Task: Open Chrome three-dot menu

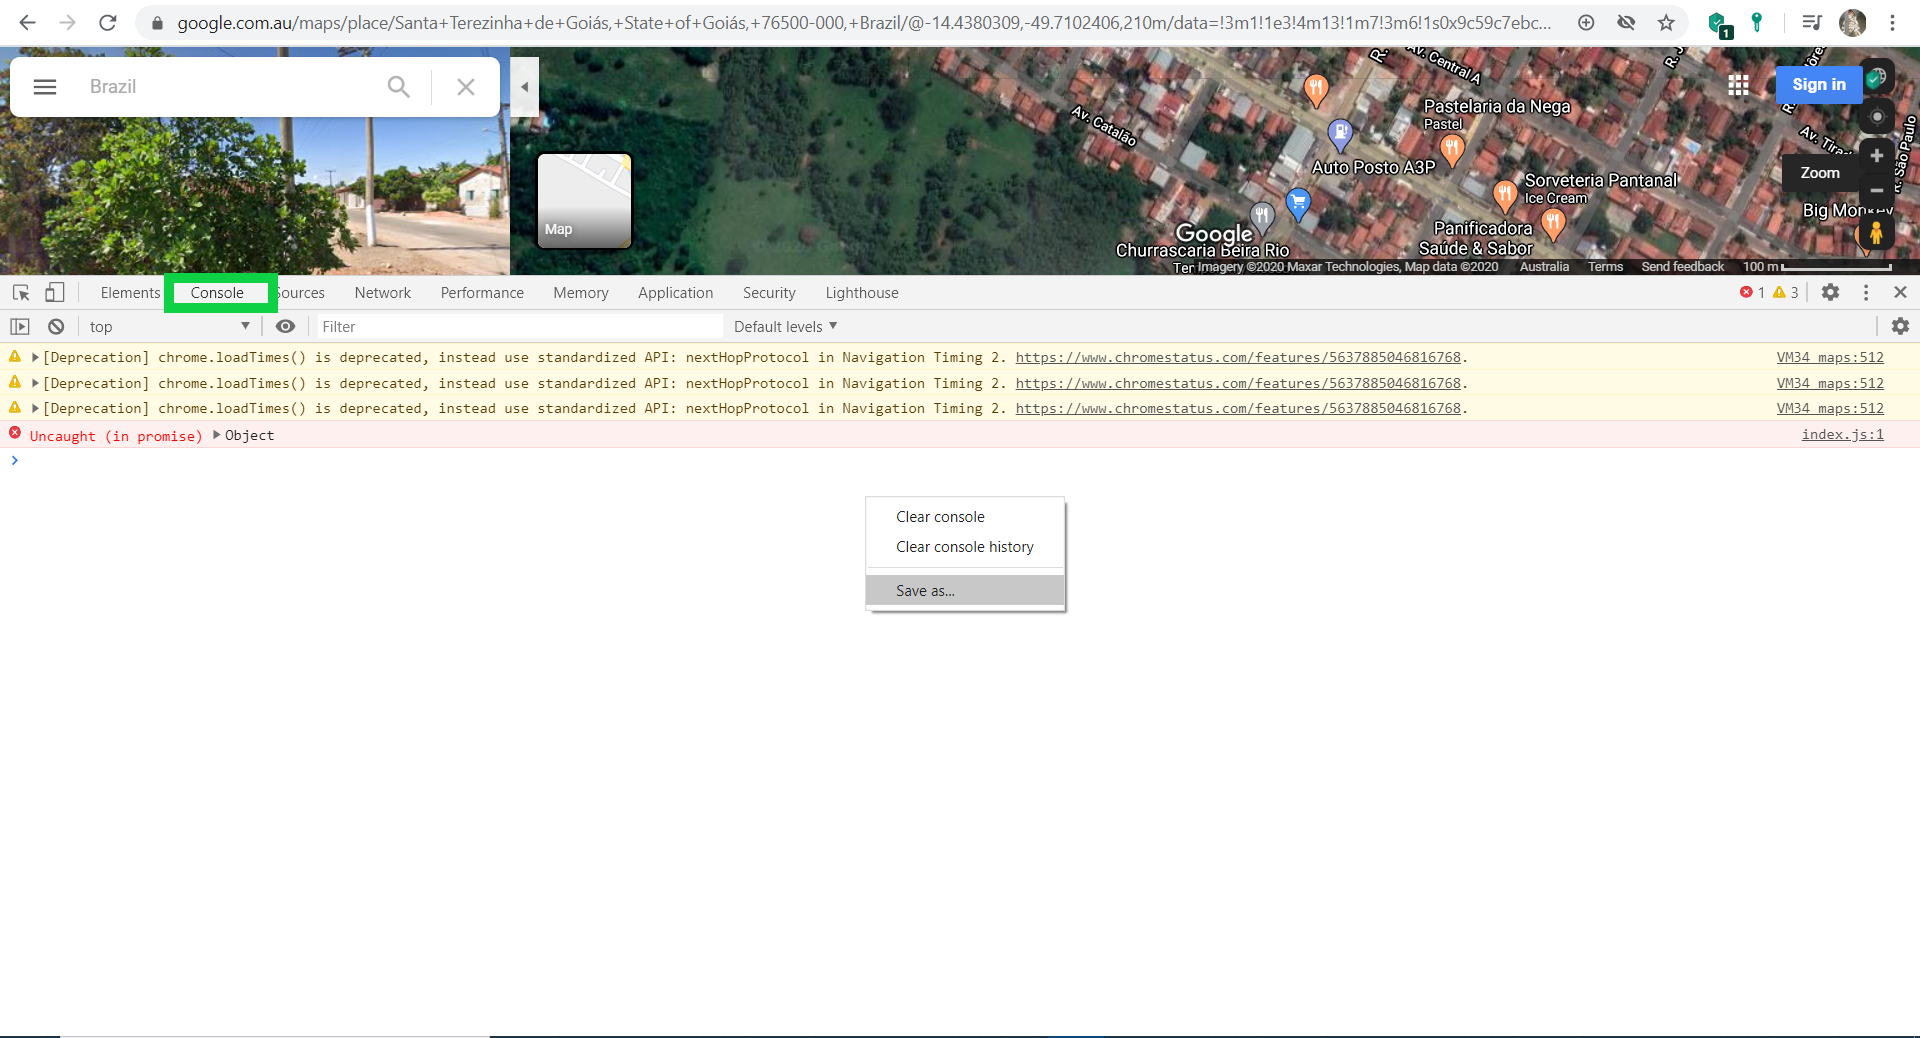Action: coord(1892,22)
